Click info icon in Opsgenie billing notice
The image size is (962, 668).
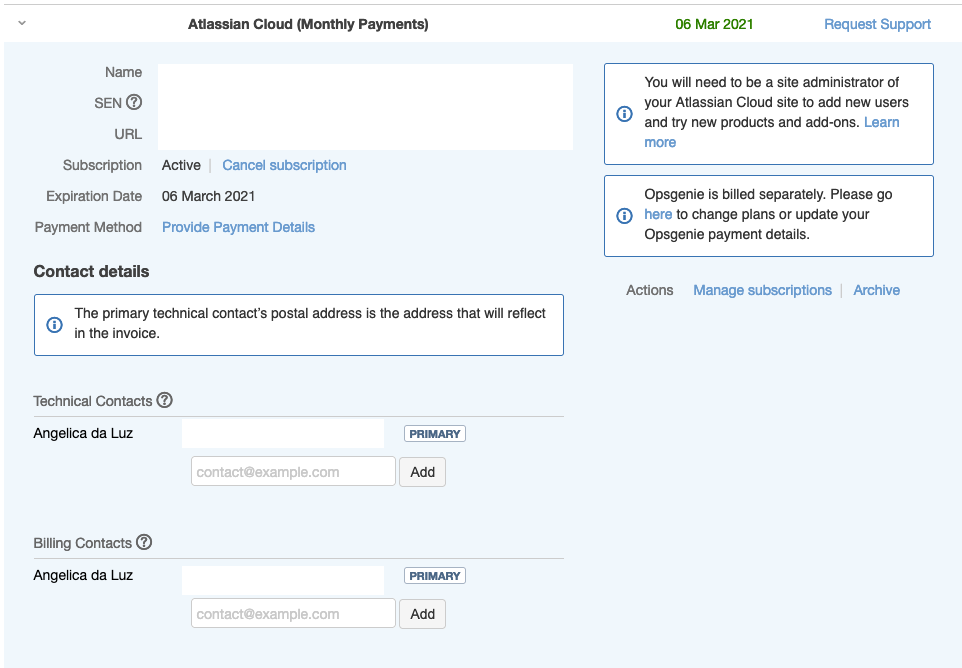pyautogui.click(x=624, y=215)
